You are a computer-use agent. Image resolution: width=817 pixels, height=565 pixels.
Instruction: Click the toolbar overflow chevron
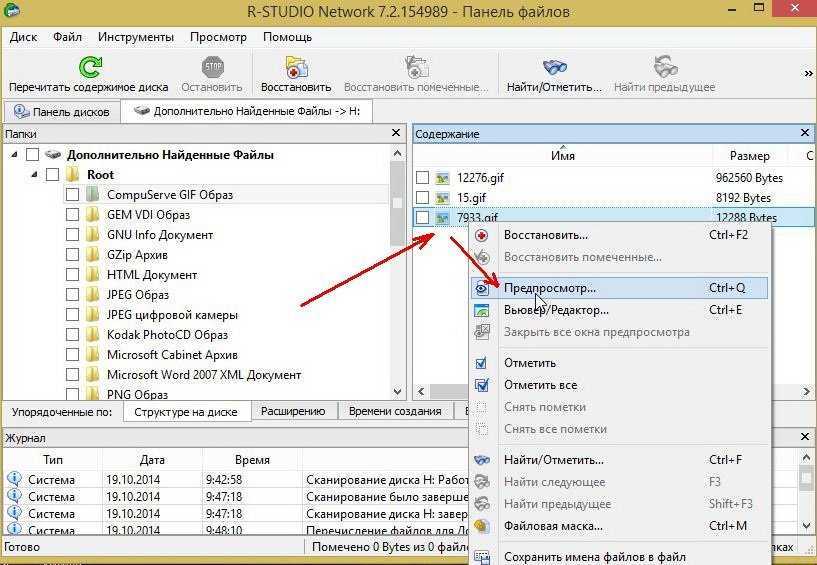click(x=808, y=73)
